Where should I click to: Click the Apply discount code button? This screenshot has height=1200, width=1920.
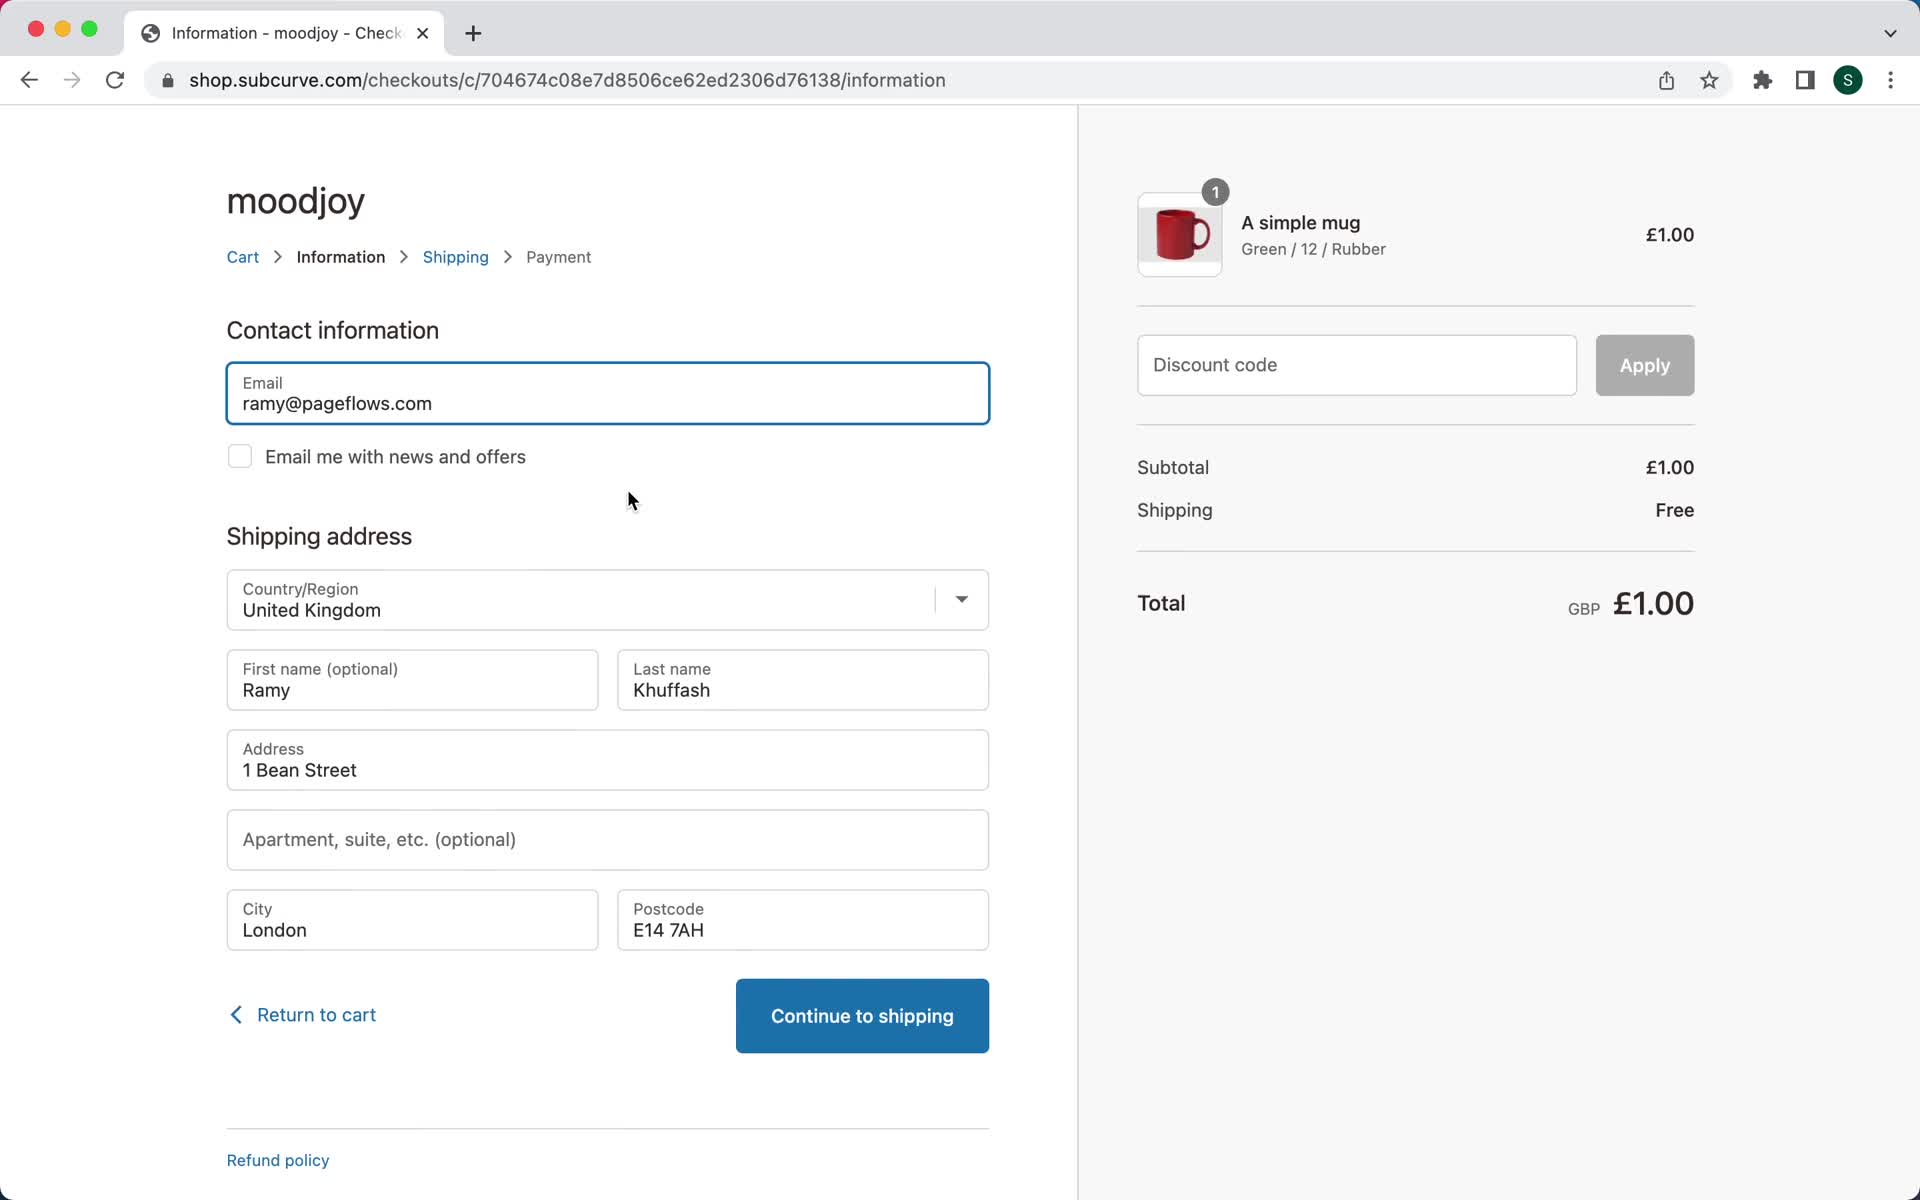(1645, 365)
